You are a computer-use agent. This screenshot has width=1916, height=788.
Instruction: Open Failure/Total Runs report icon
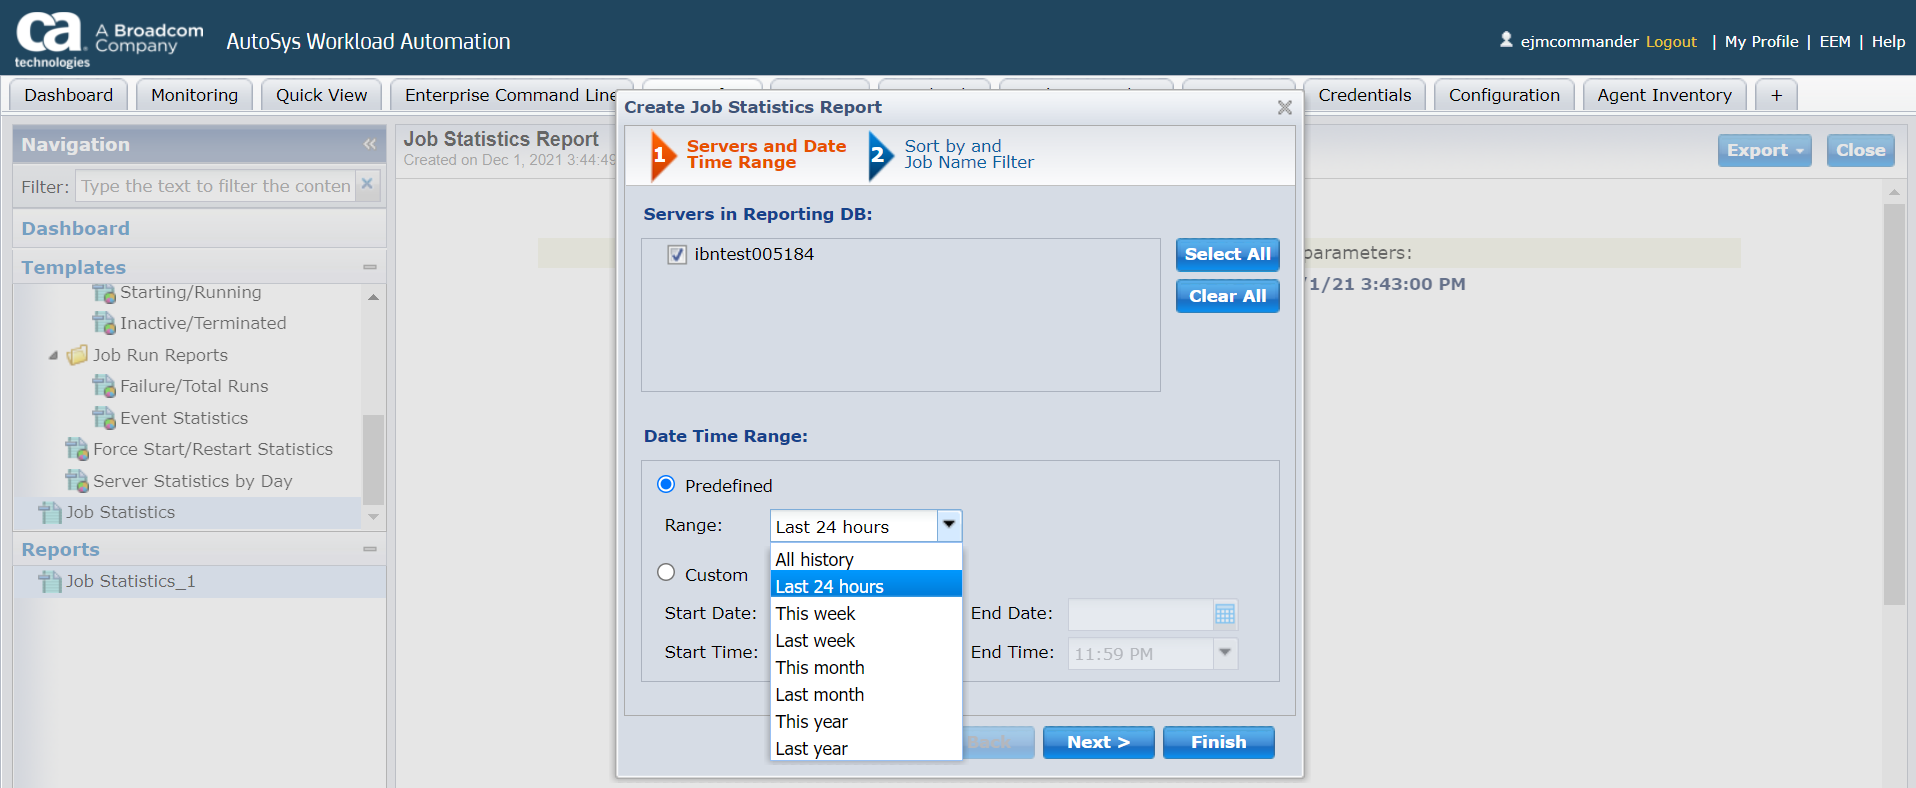pos(104,386)
